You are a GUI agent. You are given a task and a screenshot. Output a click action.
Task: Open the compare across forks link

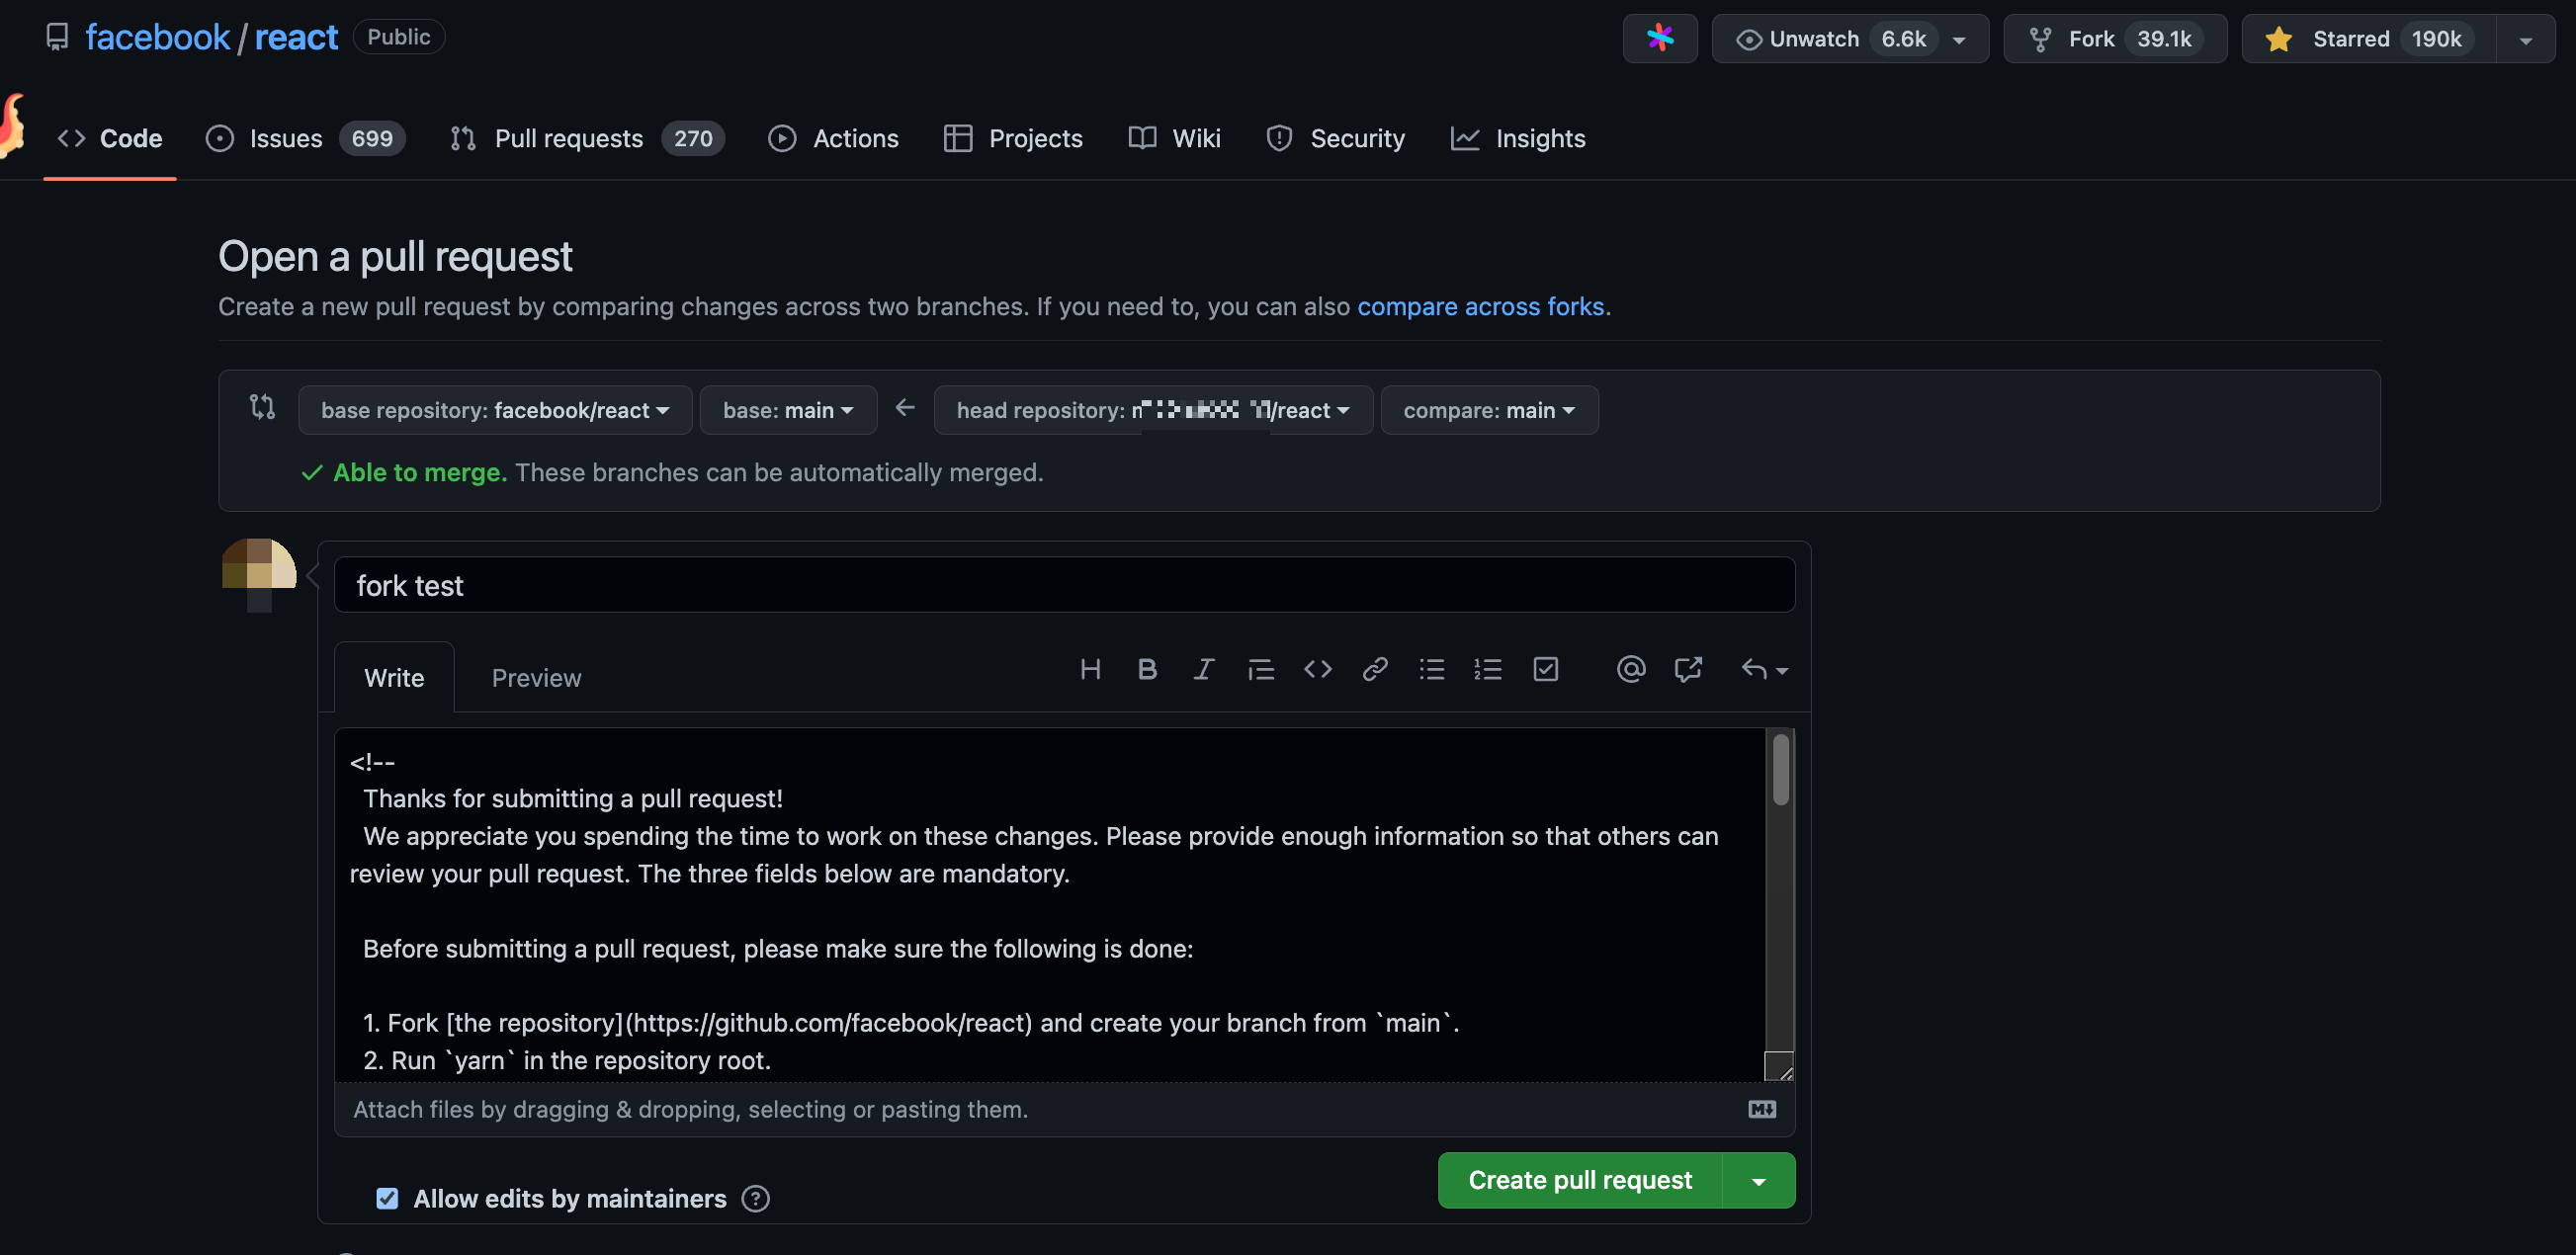point(1480,306)
